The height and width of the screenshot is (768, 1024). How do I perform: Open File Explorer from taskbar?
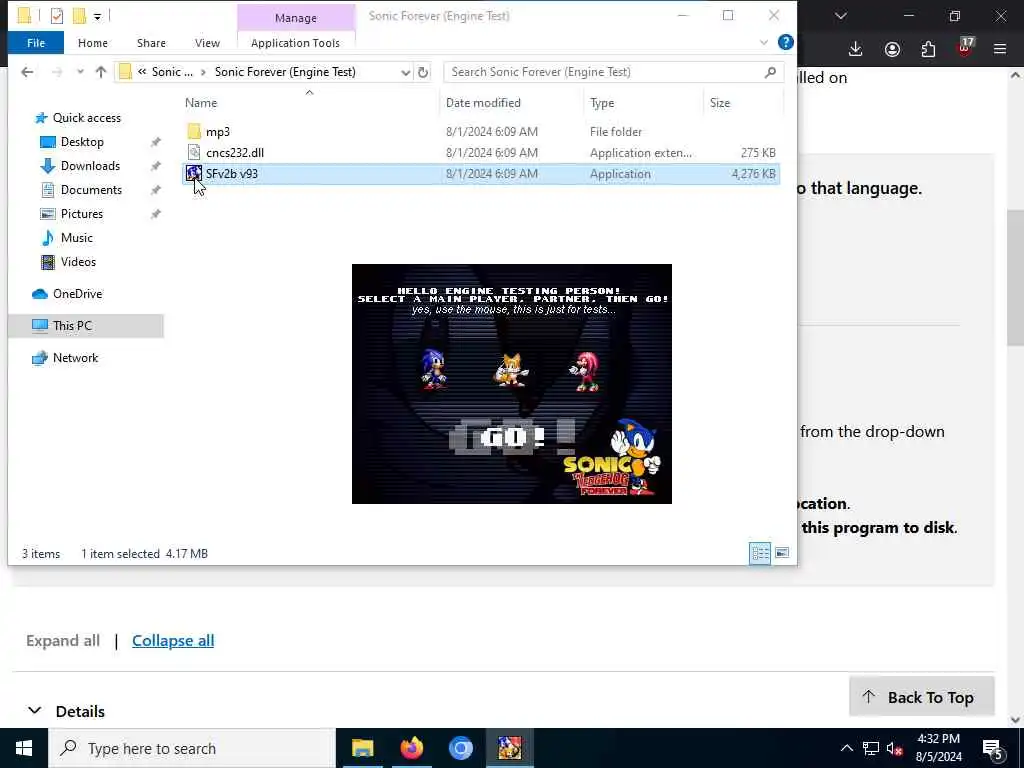(x=362, y=748)
